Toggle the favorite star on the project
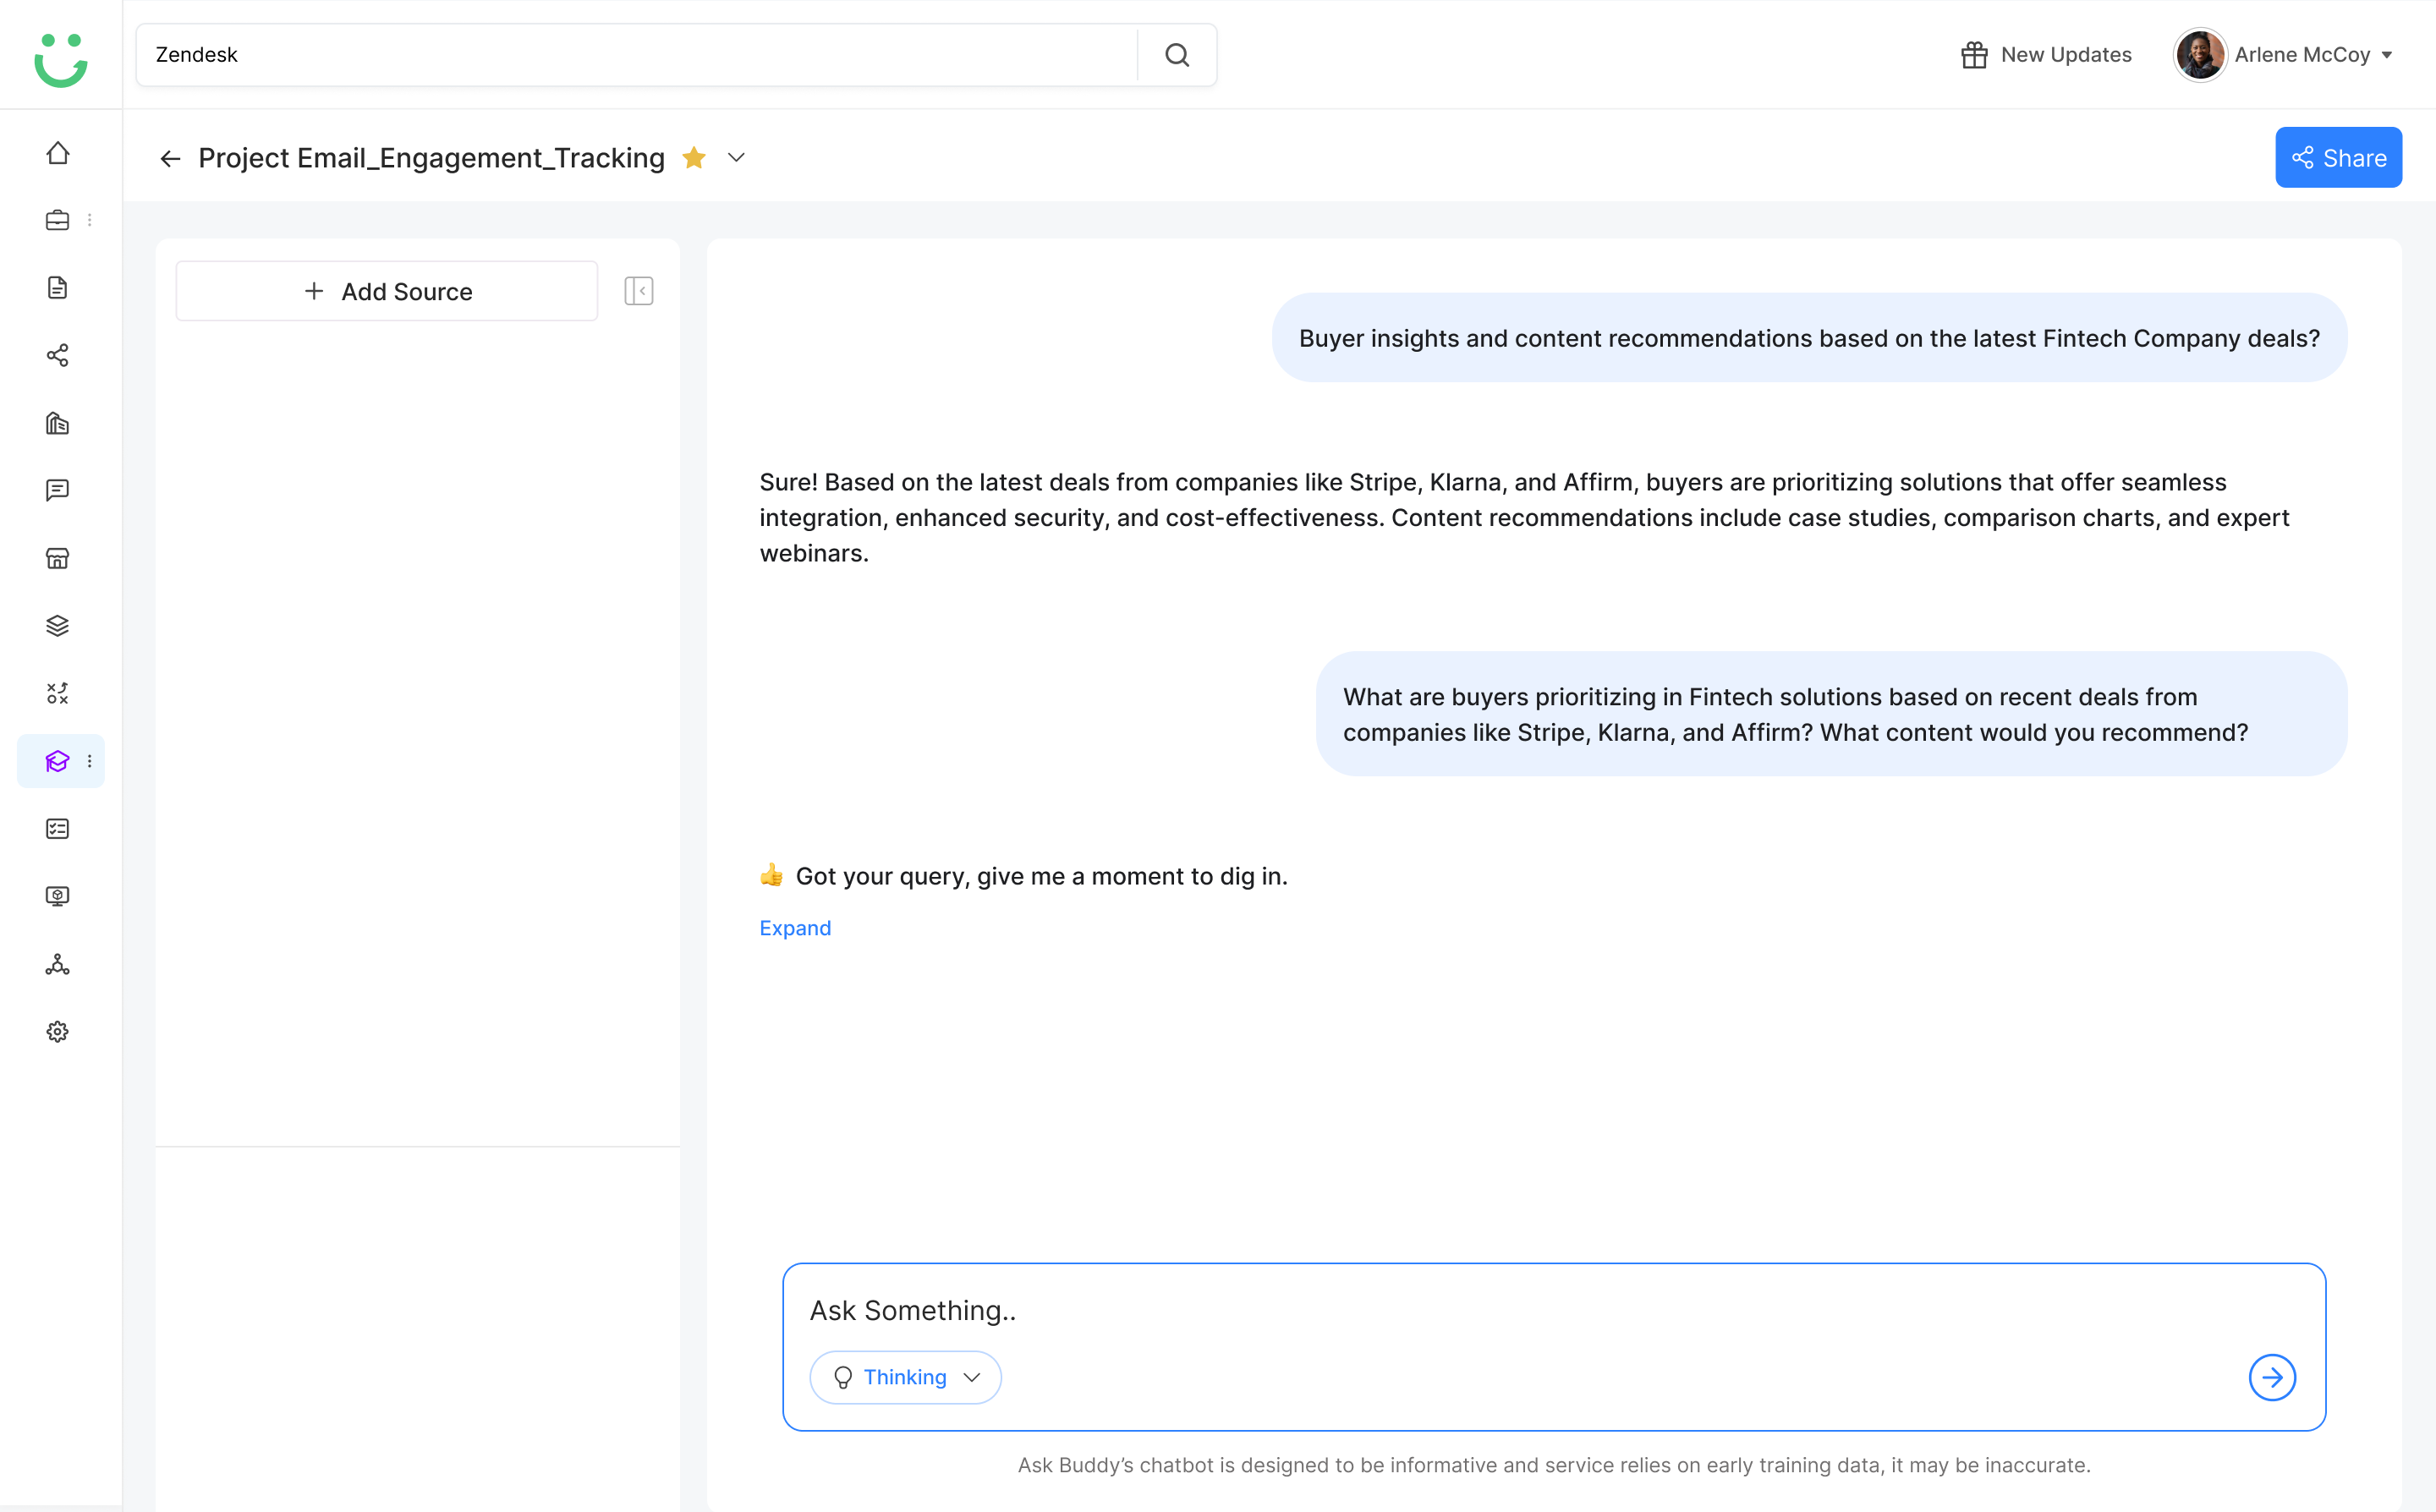The image size is (2436, 1512). point(694,158)
